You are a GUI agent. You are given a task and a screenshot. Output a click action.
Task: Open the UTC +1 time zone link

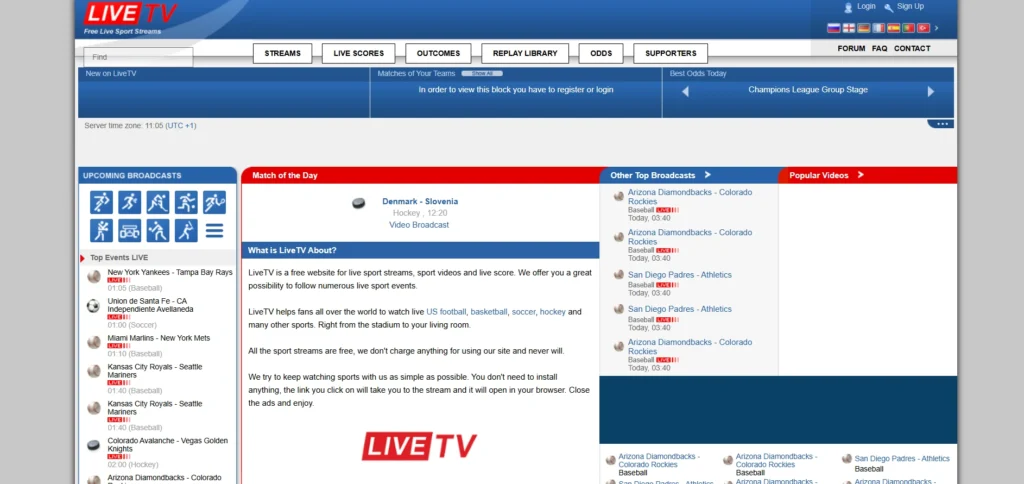pos(181,125)
